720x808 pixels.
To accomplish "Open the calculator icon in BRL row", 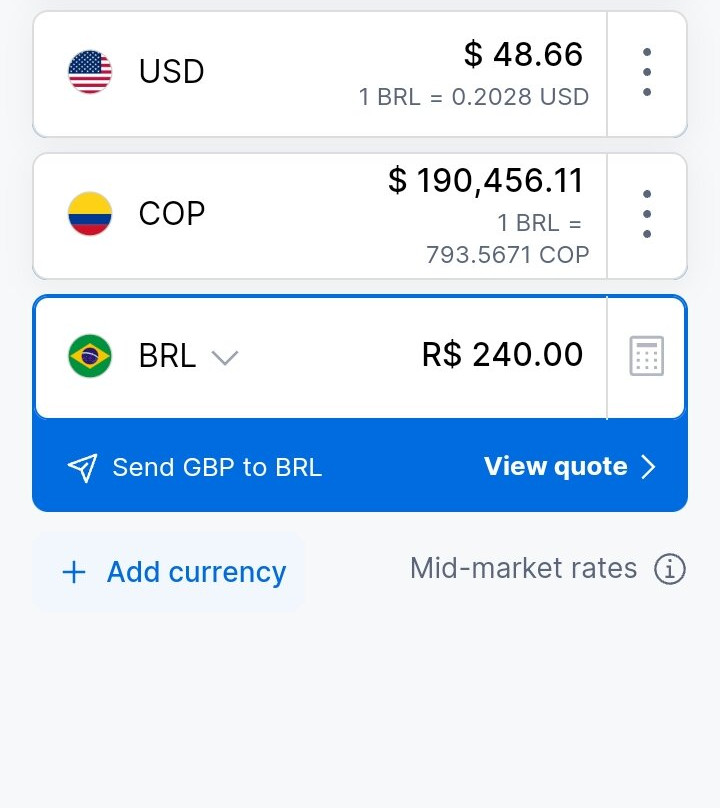I will pos(646,356).
